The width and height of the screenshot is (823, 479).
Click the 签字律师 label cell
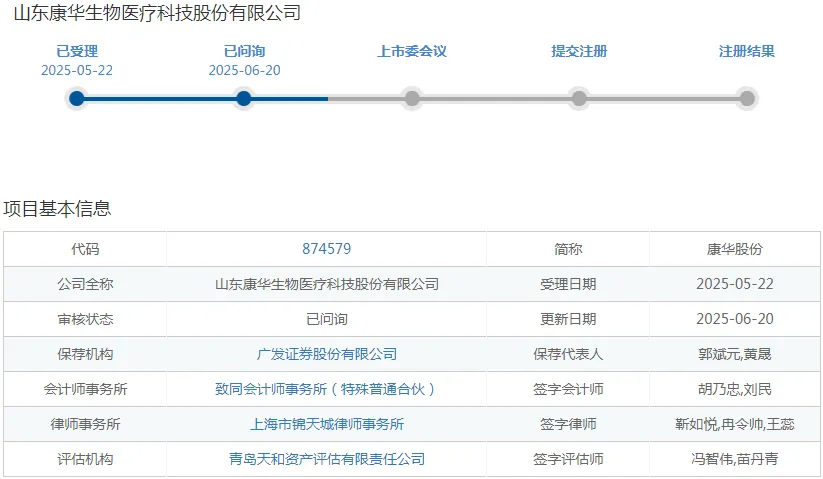(x=568, y=424)
